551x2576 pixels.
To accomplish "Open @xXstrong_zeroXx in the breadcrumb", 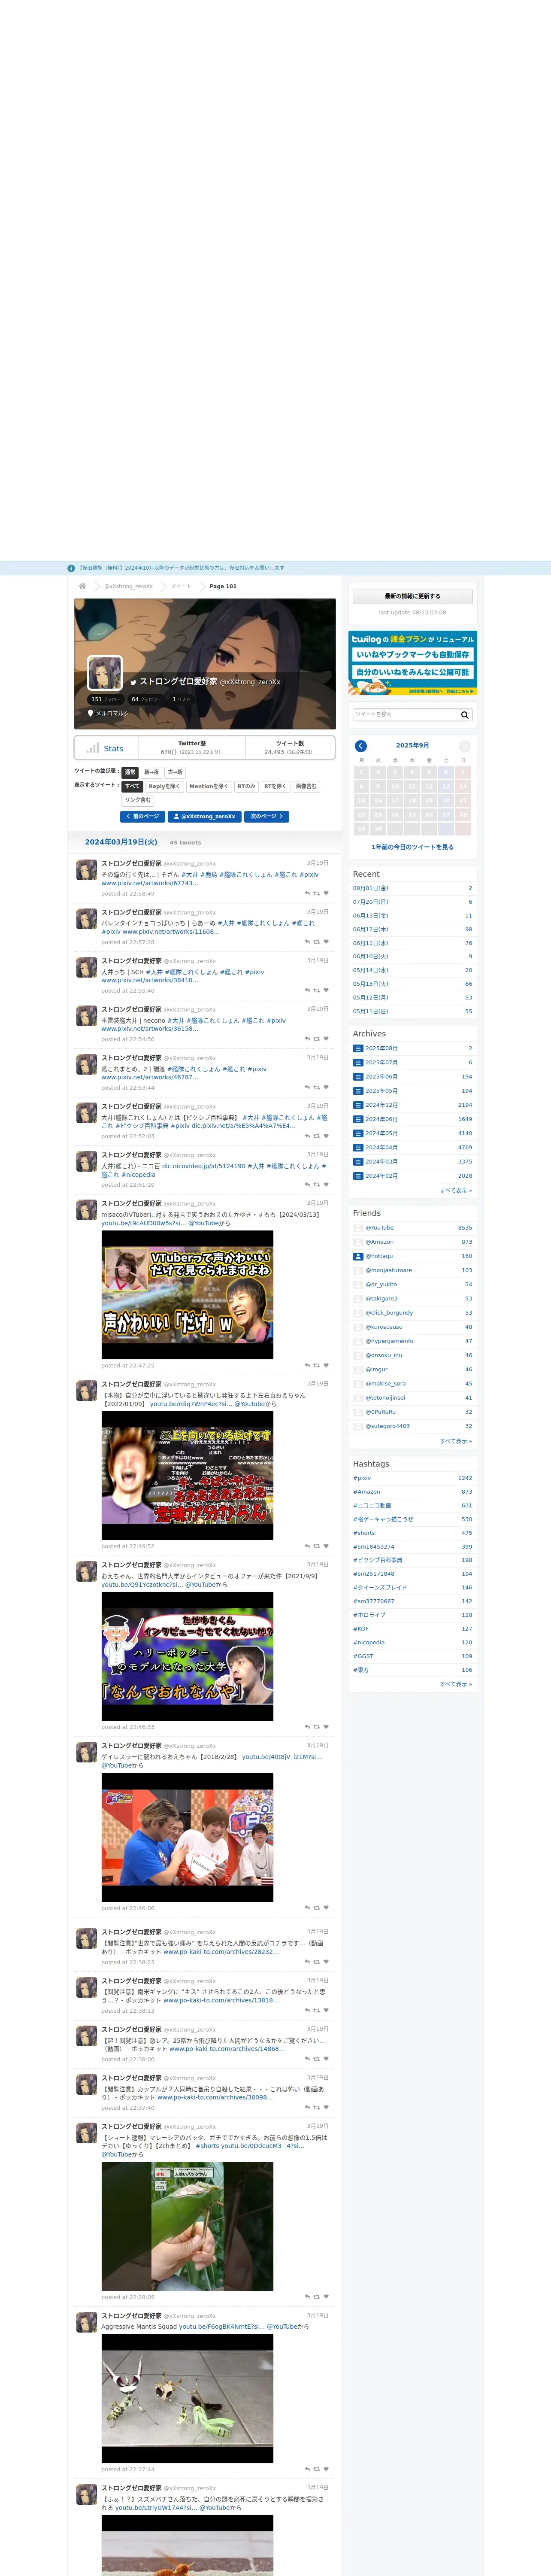I will coord(128,586).
